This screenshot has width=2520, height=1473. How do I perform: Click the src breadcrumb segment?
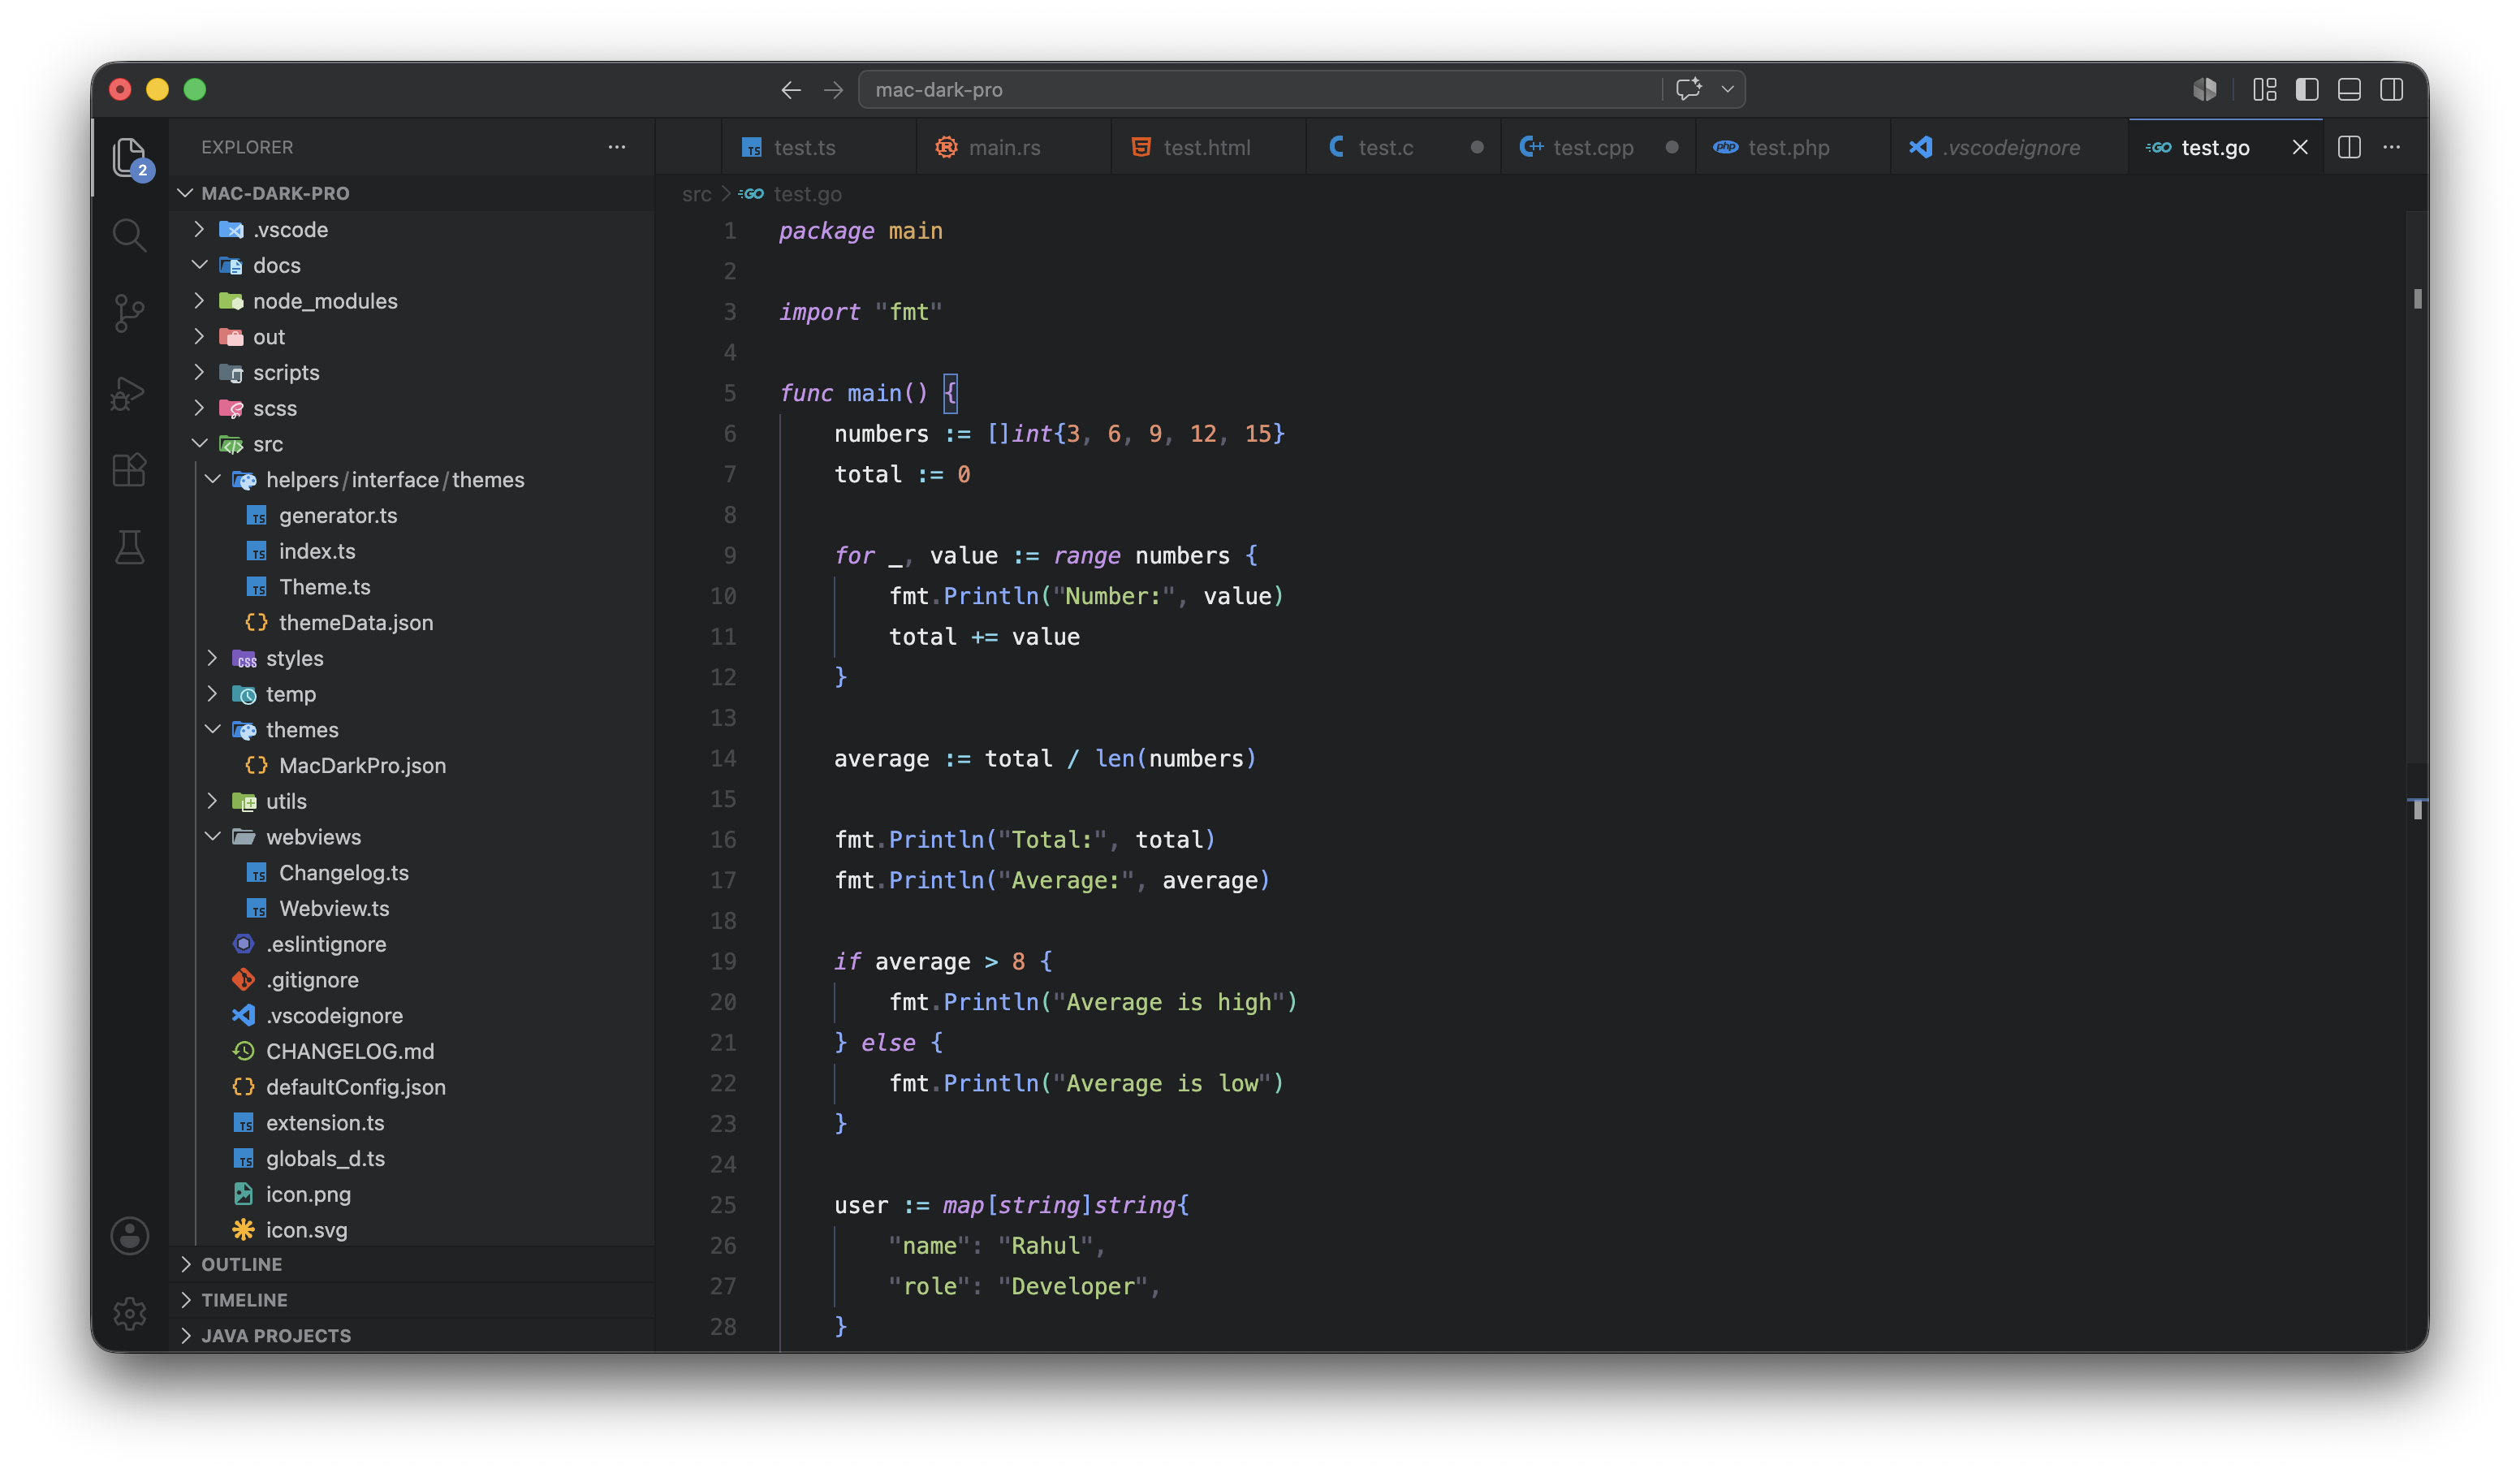(x=697, y=194)
